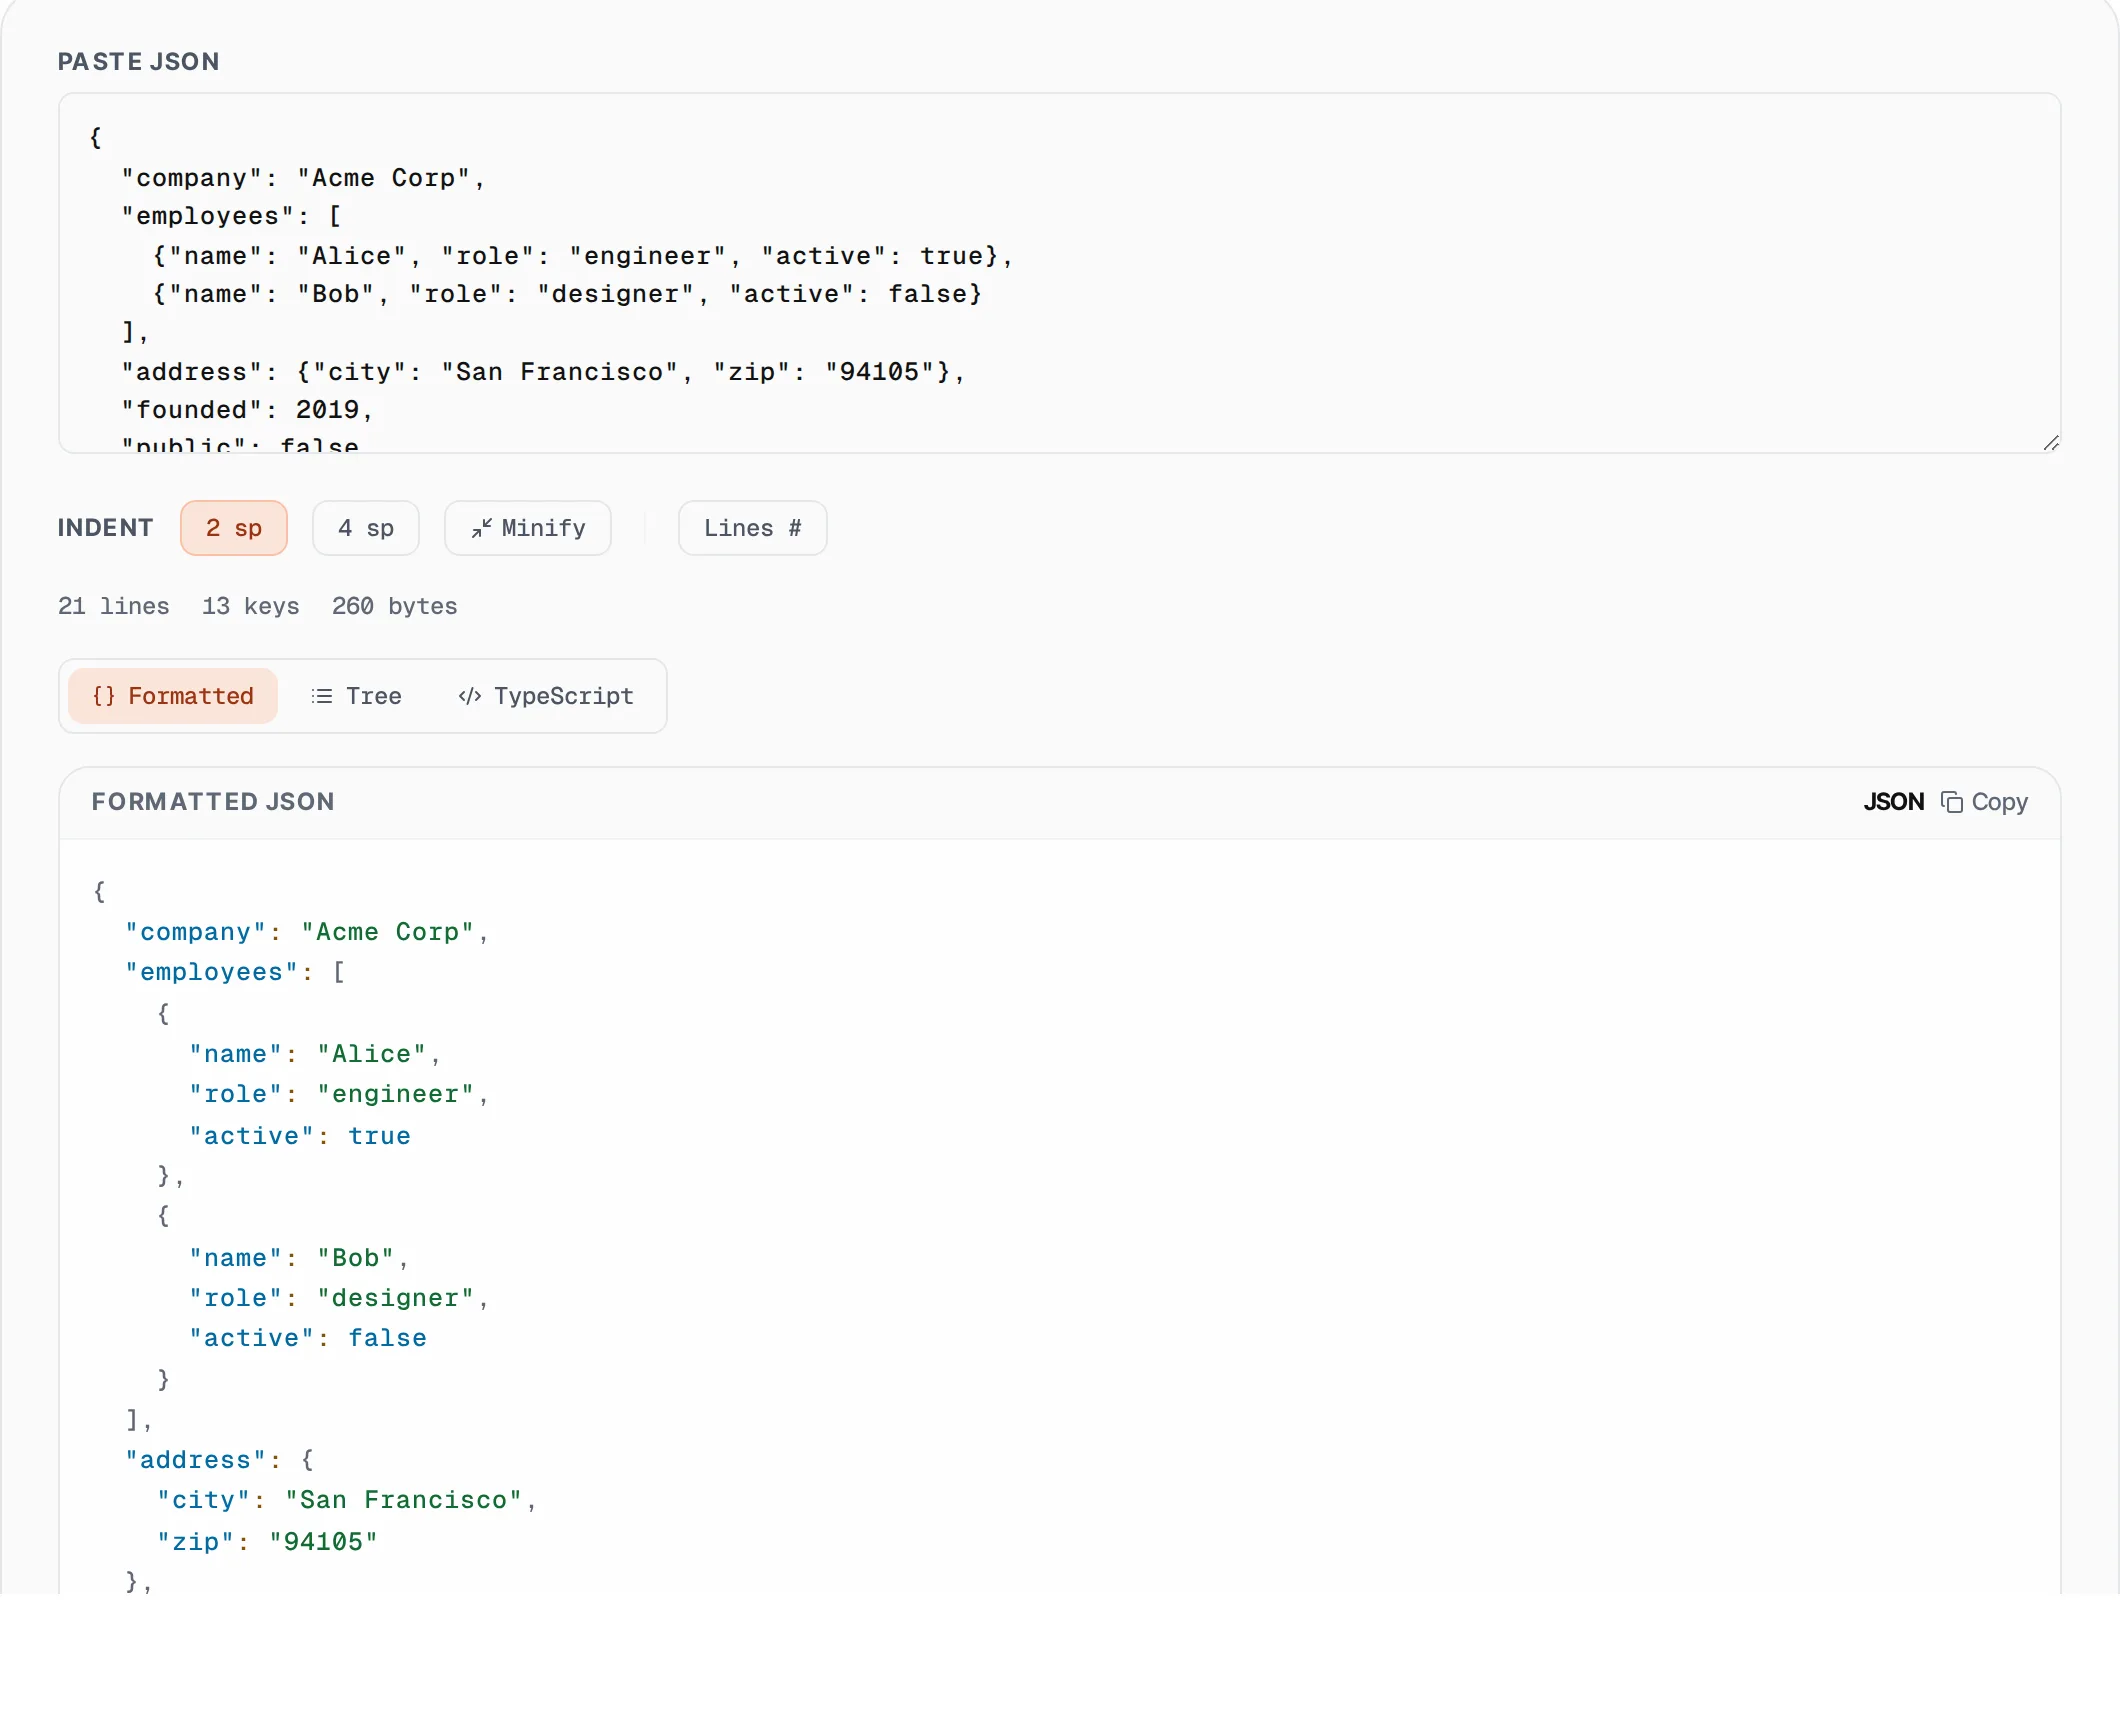Click the braces icon on Formatted tab
The height and width of the screenshot is (1716, 2120).
pyautogui.click(x=103, y=696)
